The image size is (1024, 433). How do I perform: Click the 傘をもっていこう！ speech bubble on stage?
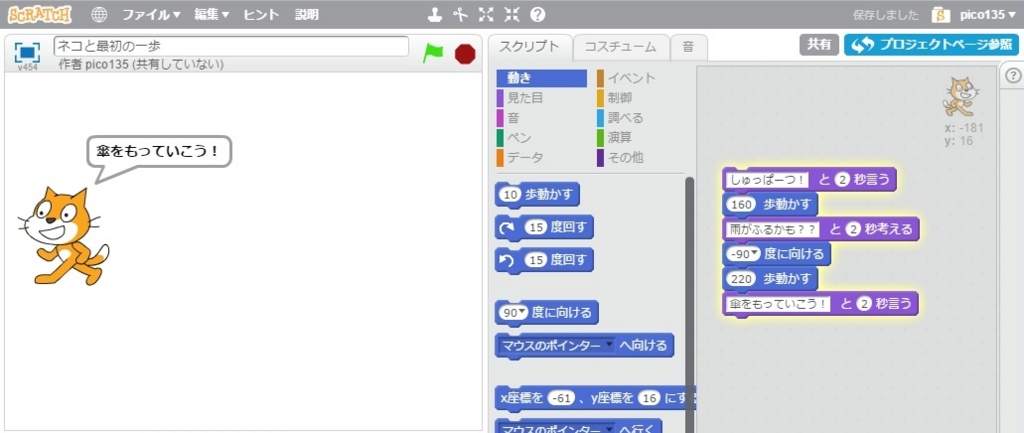point(159,153)
